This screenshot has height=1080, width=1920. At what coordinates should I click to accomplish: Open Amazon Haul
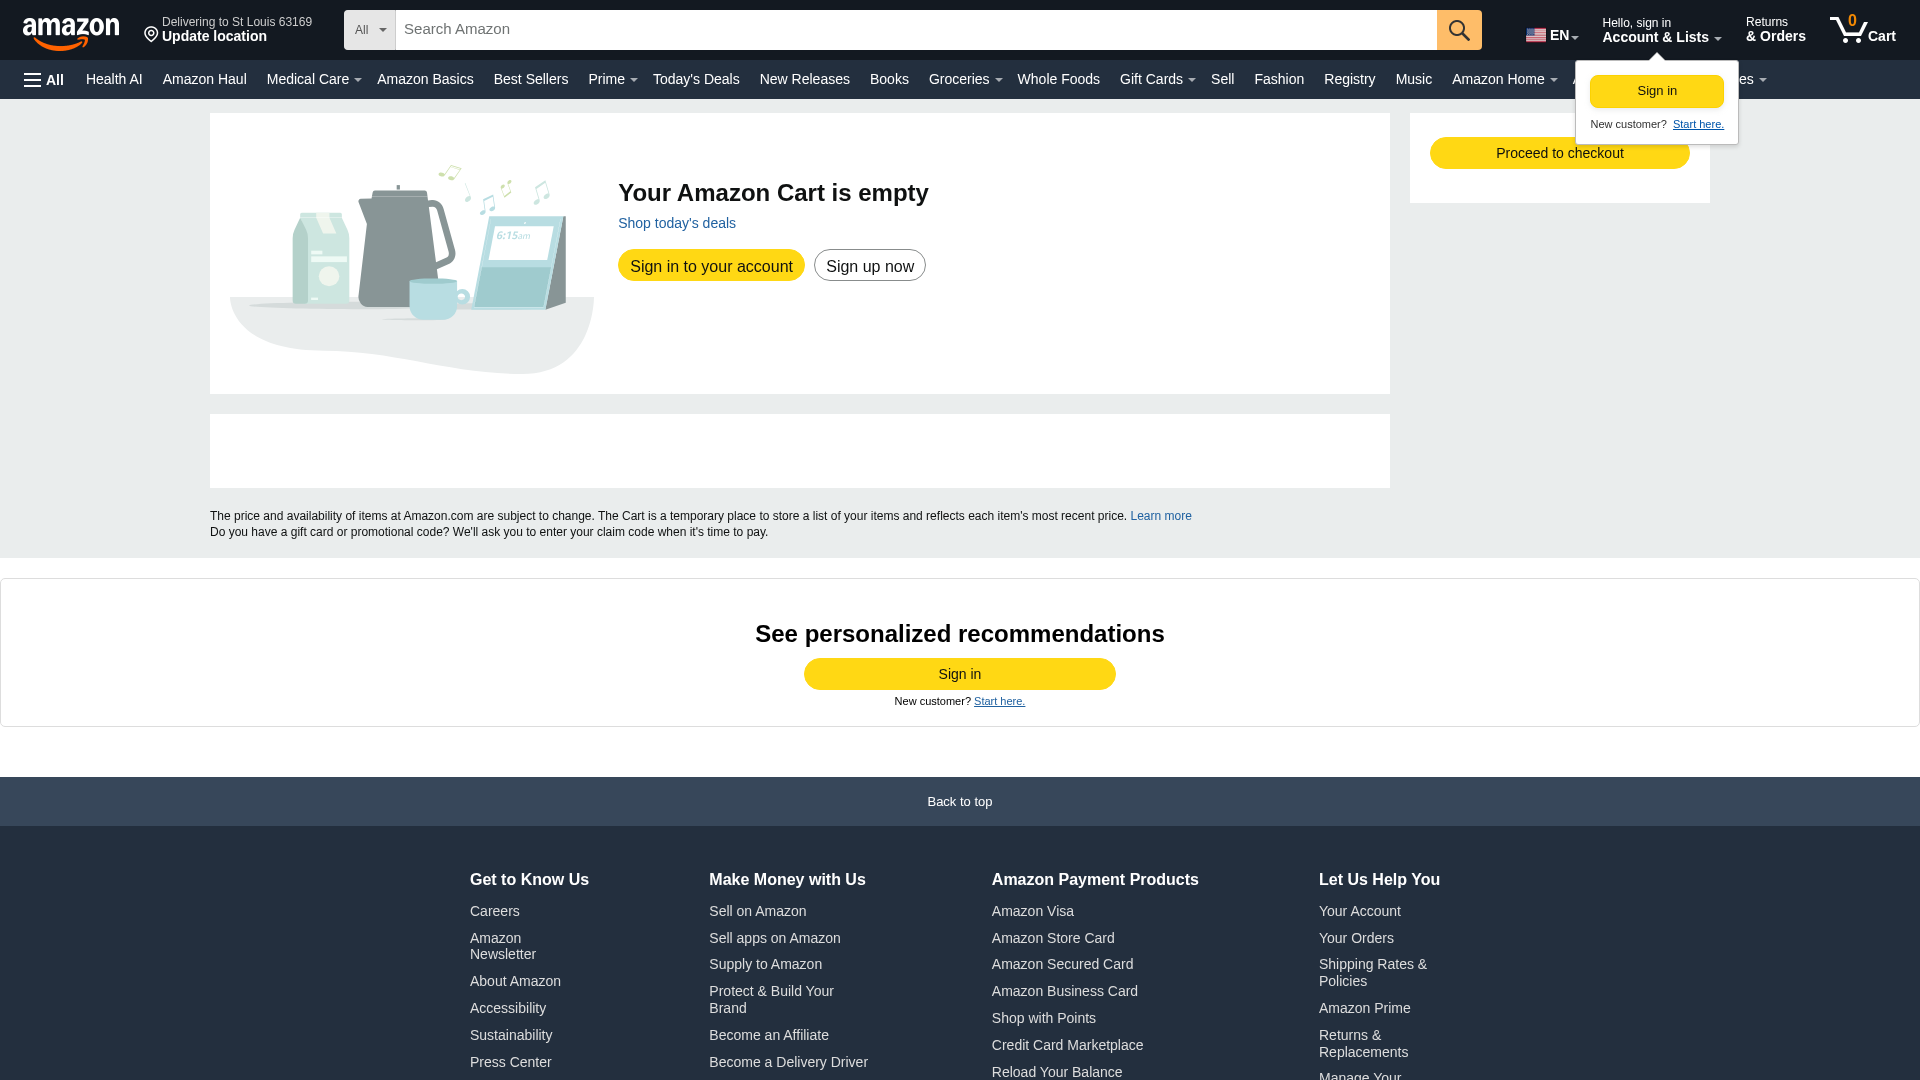(204, 79)
